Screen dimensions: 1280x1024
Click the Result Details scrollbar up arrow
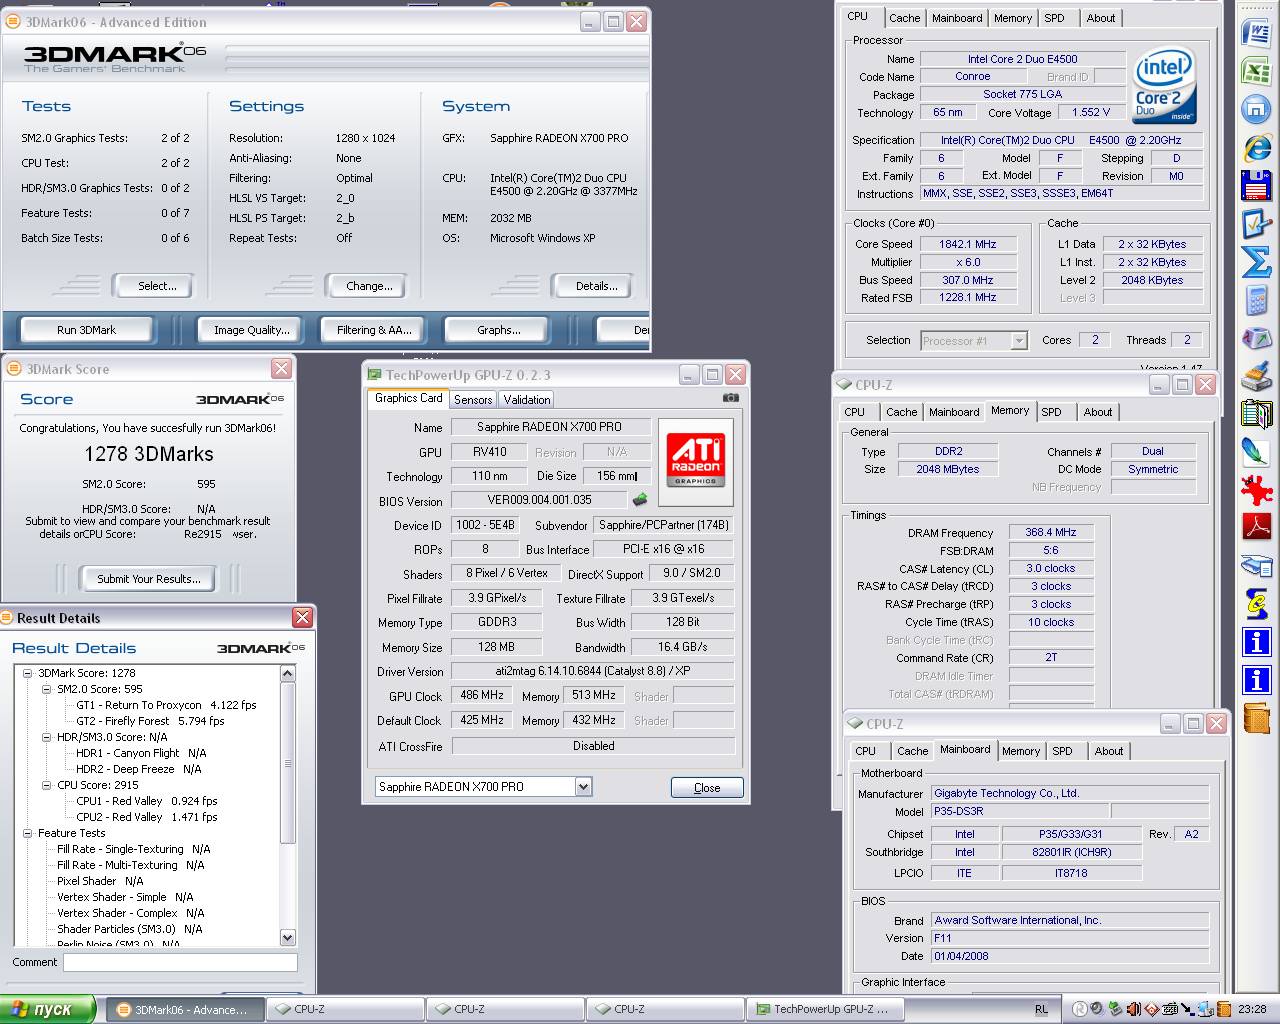pyautogui.click(x=288, y=673)
